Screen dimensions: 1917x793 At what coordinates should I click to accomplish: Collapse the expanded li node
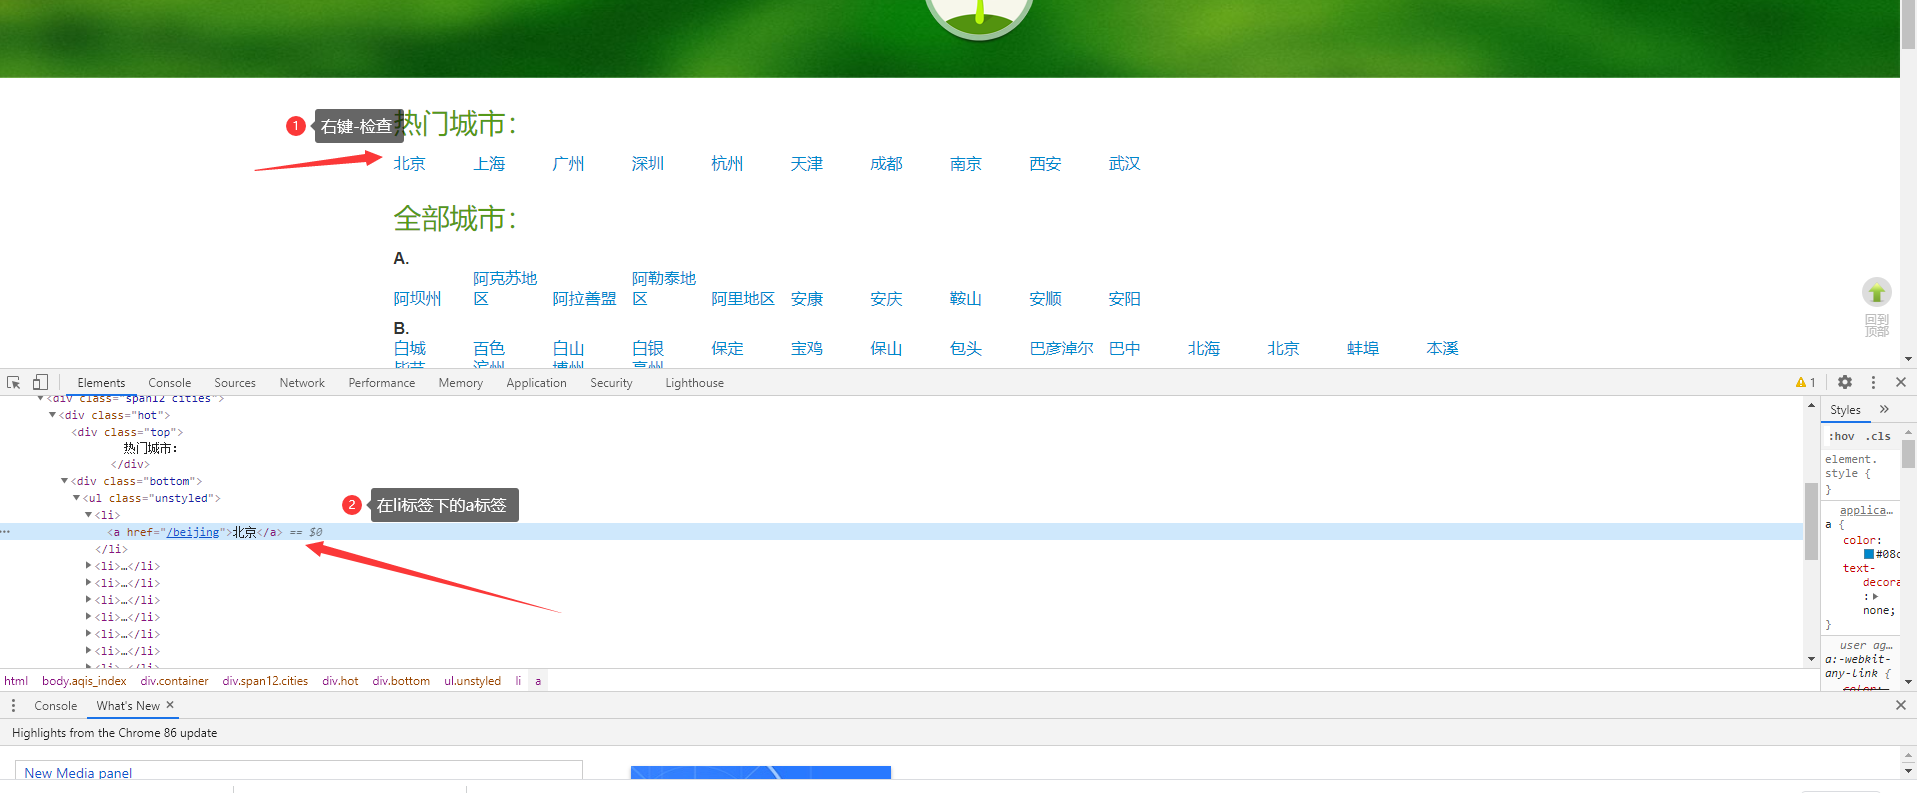click(x=89, y=515)
